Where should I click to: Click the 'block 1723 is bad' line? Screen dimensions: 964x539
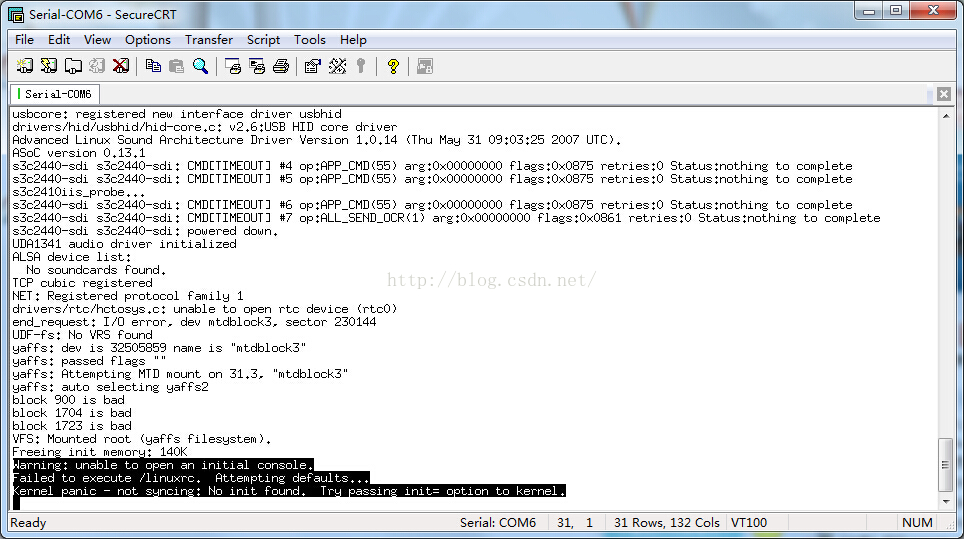tap(72, 426)
